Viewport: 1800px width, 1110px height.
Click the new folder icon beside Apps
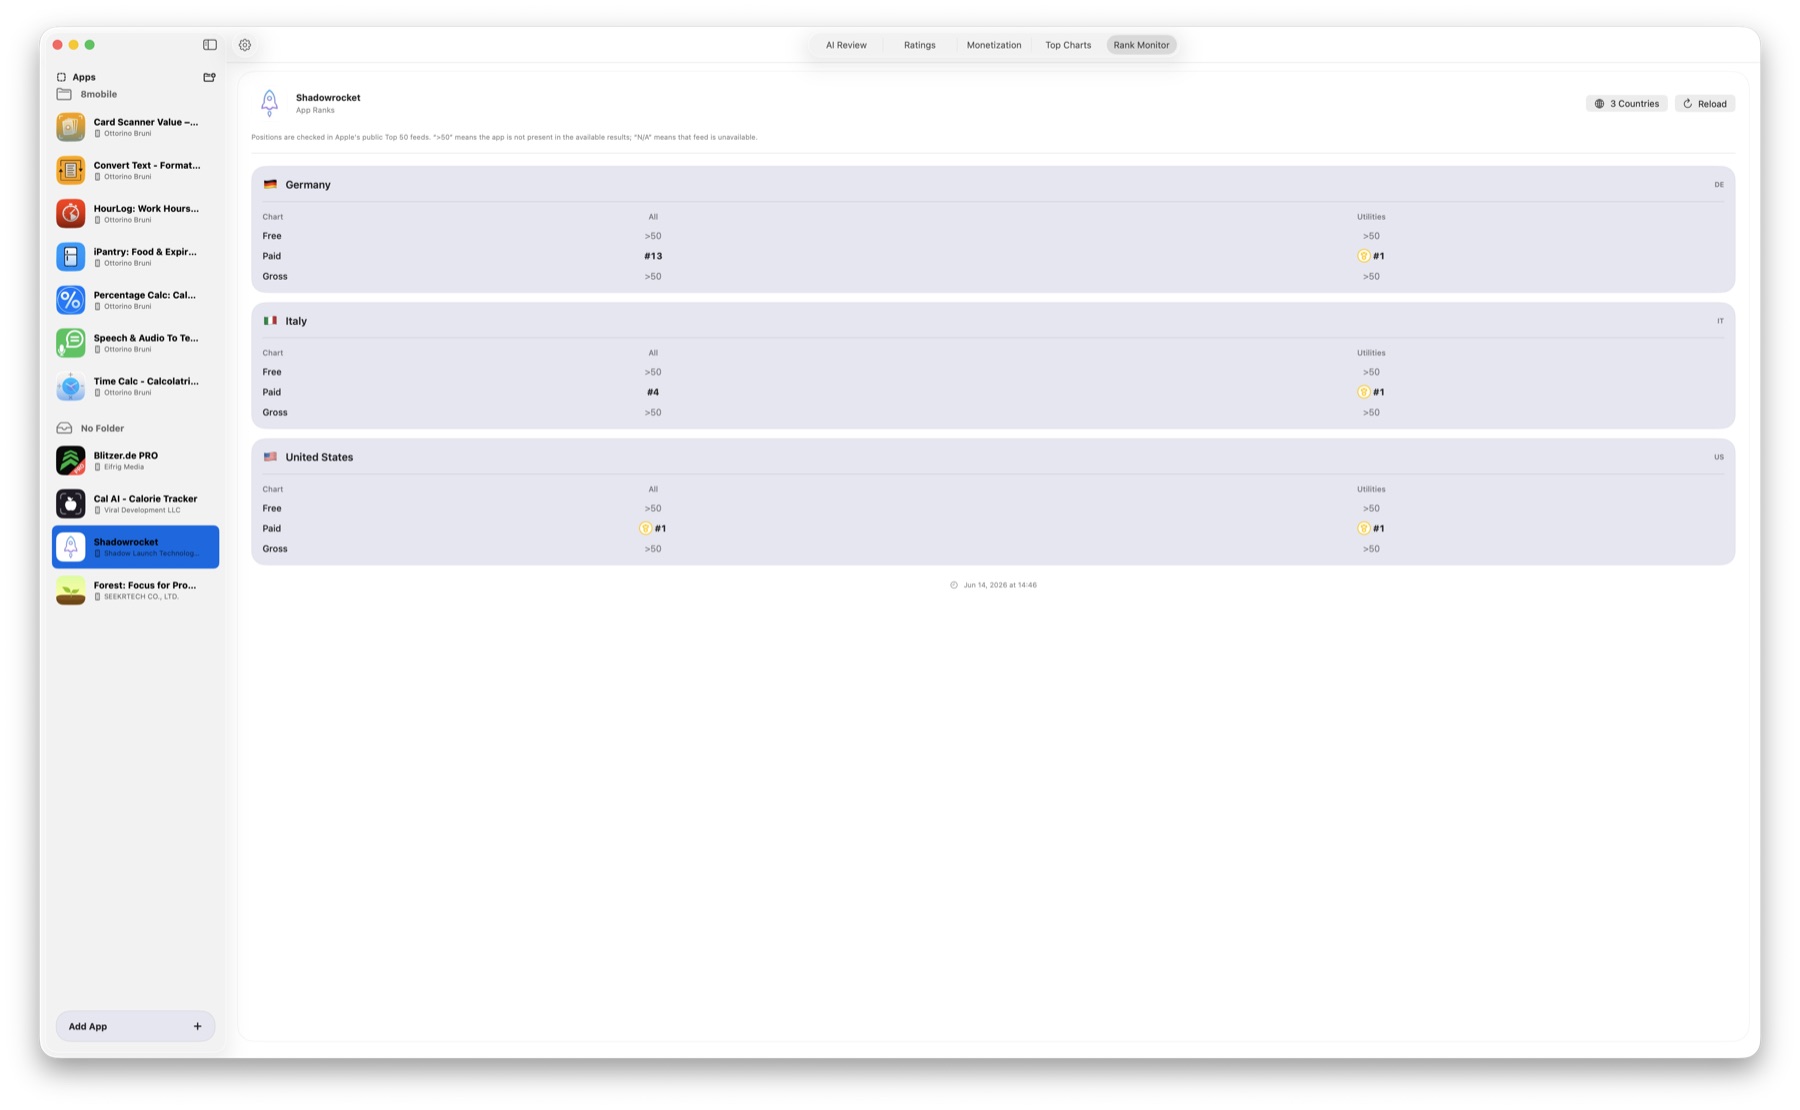(209, 77)
